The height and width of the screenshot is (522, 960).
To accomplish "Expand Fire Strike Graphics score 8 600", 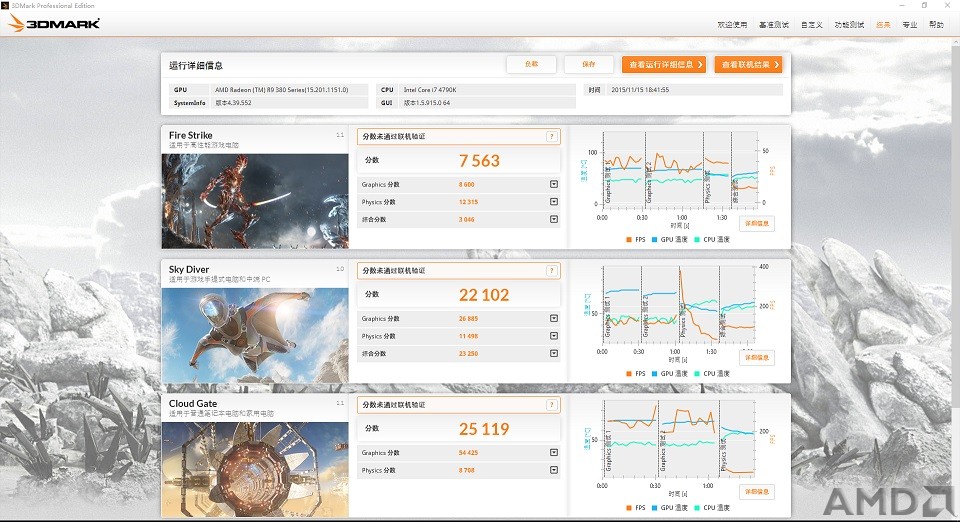I will pos(554,184).
